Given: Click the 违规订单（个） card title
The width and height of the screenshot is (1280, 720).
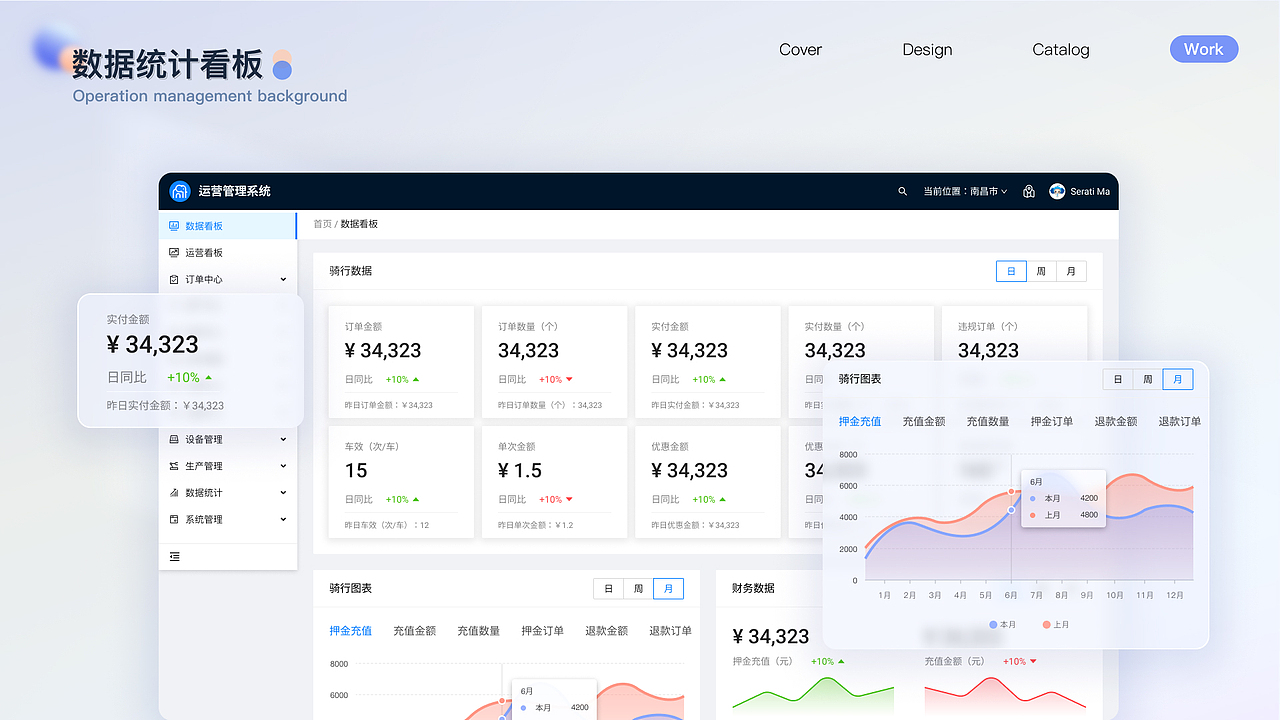Looking at the screenshot, I should [988, 327].
